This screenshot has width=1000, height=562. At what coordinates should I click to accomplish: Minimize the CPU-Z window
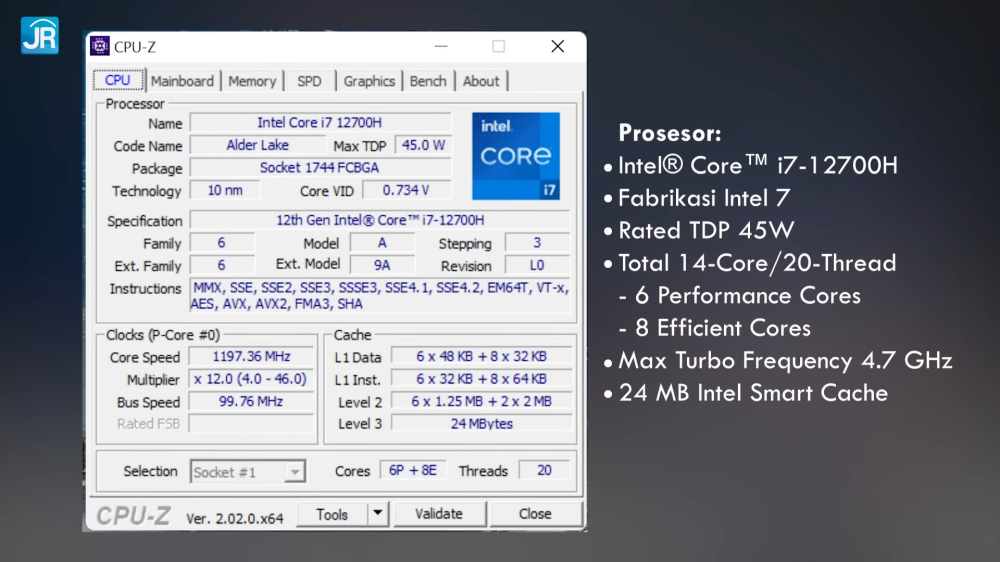440,47
